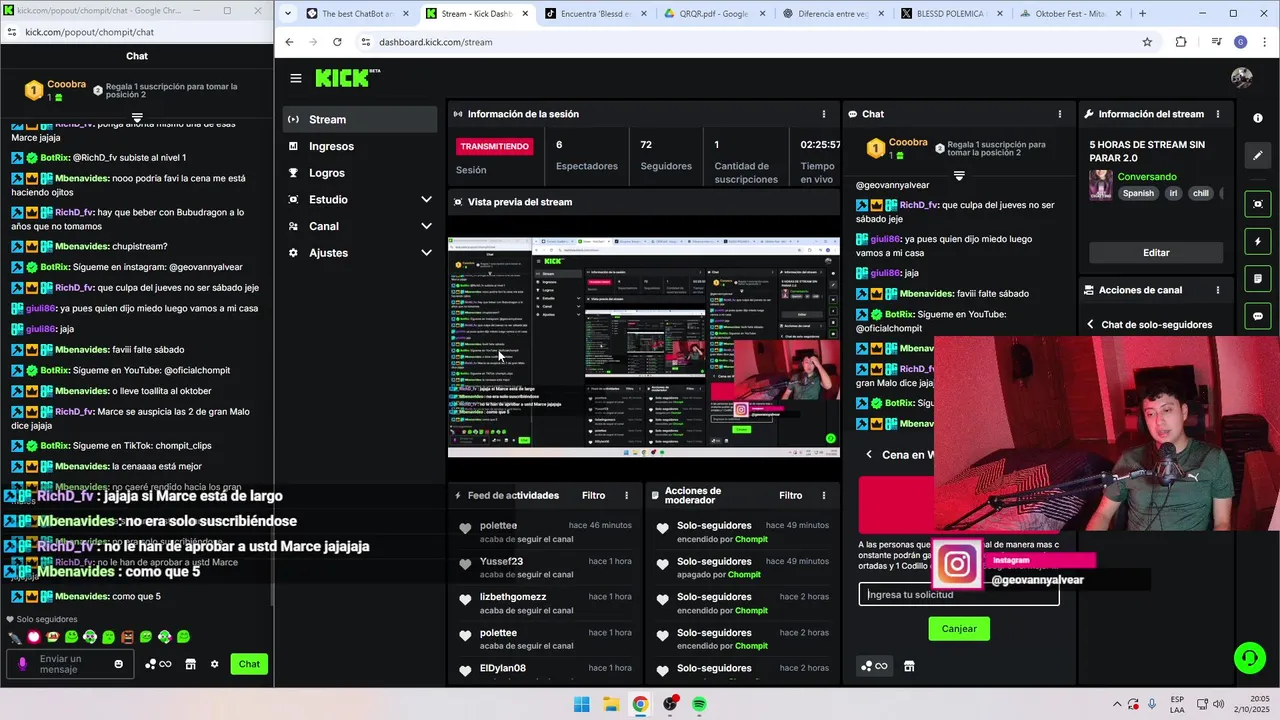Click the info icon in right rail
The image size is (1280, 720).
tap(1258, 118)
